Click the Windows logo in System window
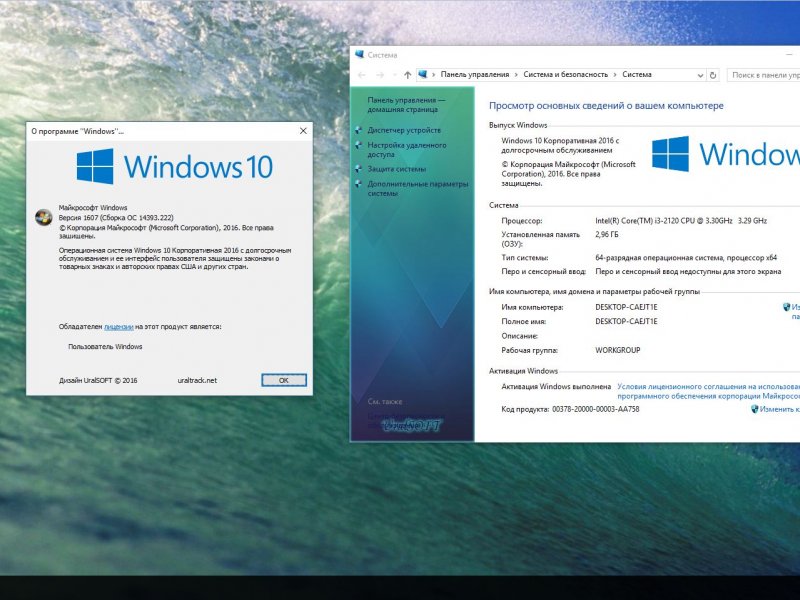800x600 pixels. 726,154
